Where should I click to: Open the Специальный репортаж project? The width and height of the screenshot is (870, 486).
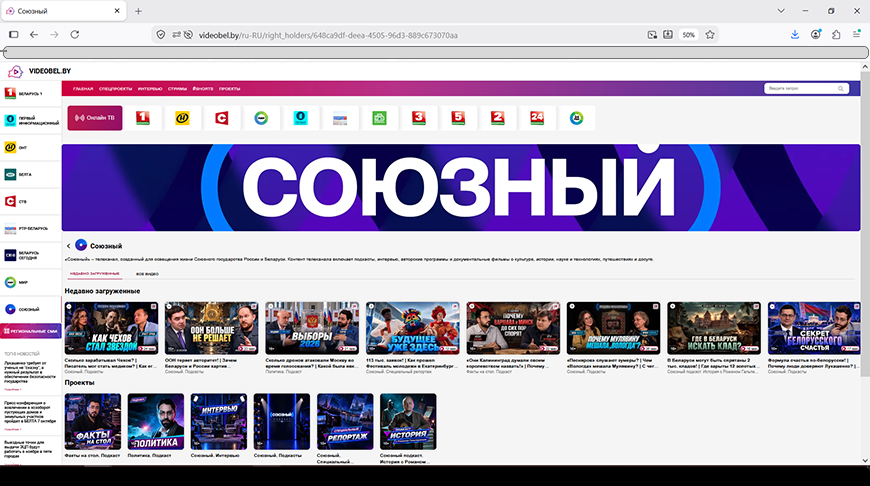345,422
